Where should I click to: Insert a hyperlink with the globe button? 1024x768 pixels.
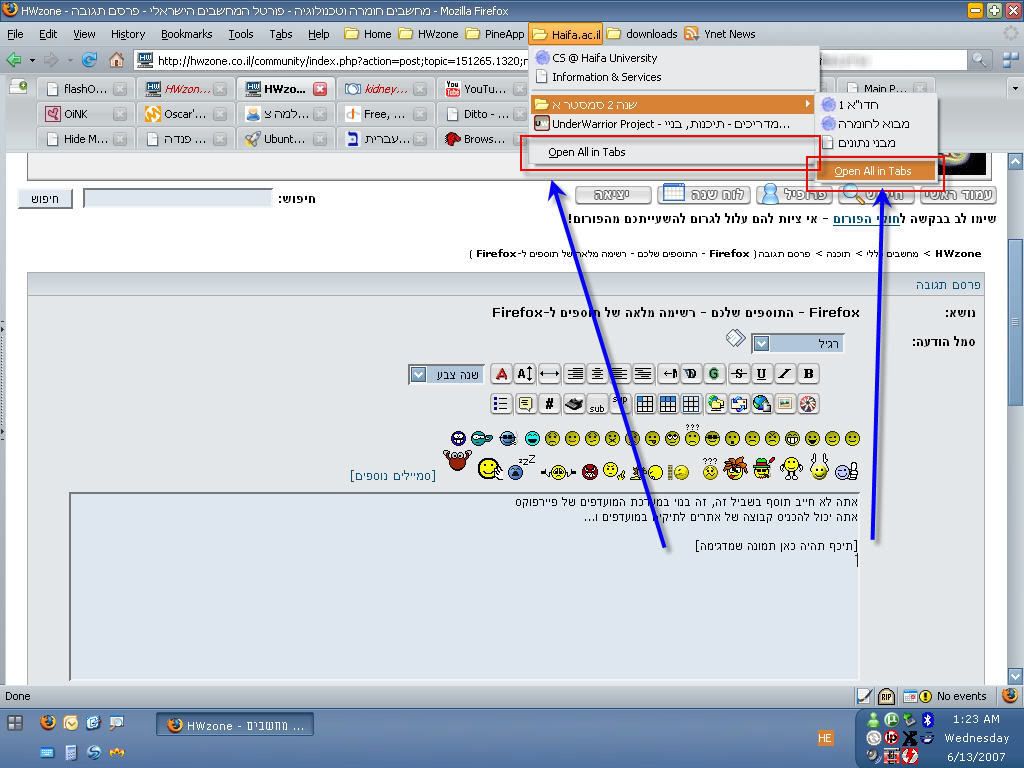click(761, 404)
